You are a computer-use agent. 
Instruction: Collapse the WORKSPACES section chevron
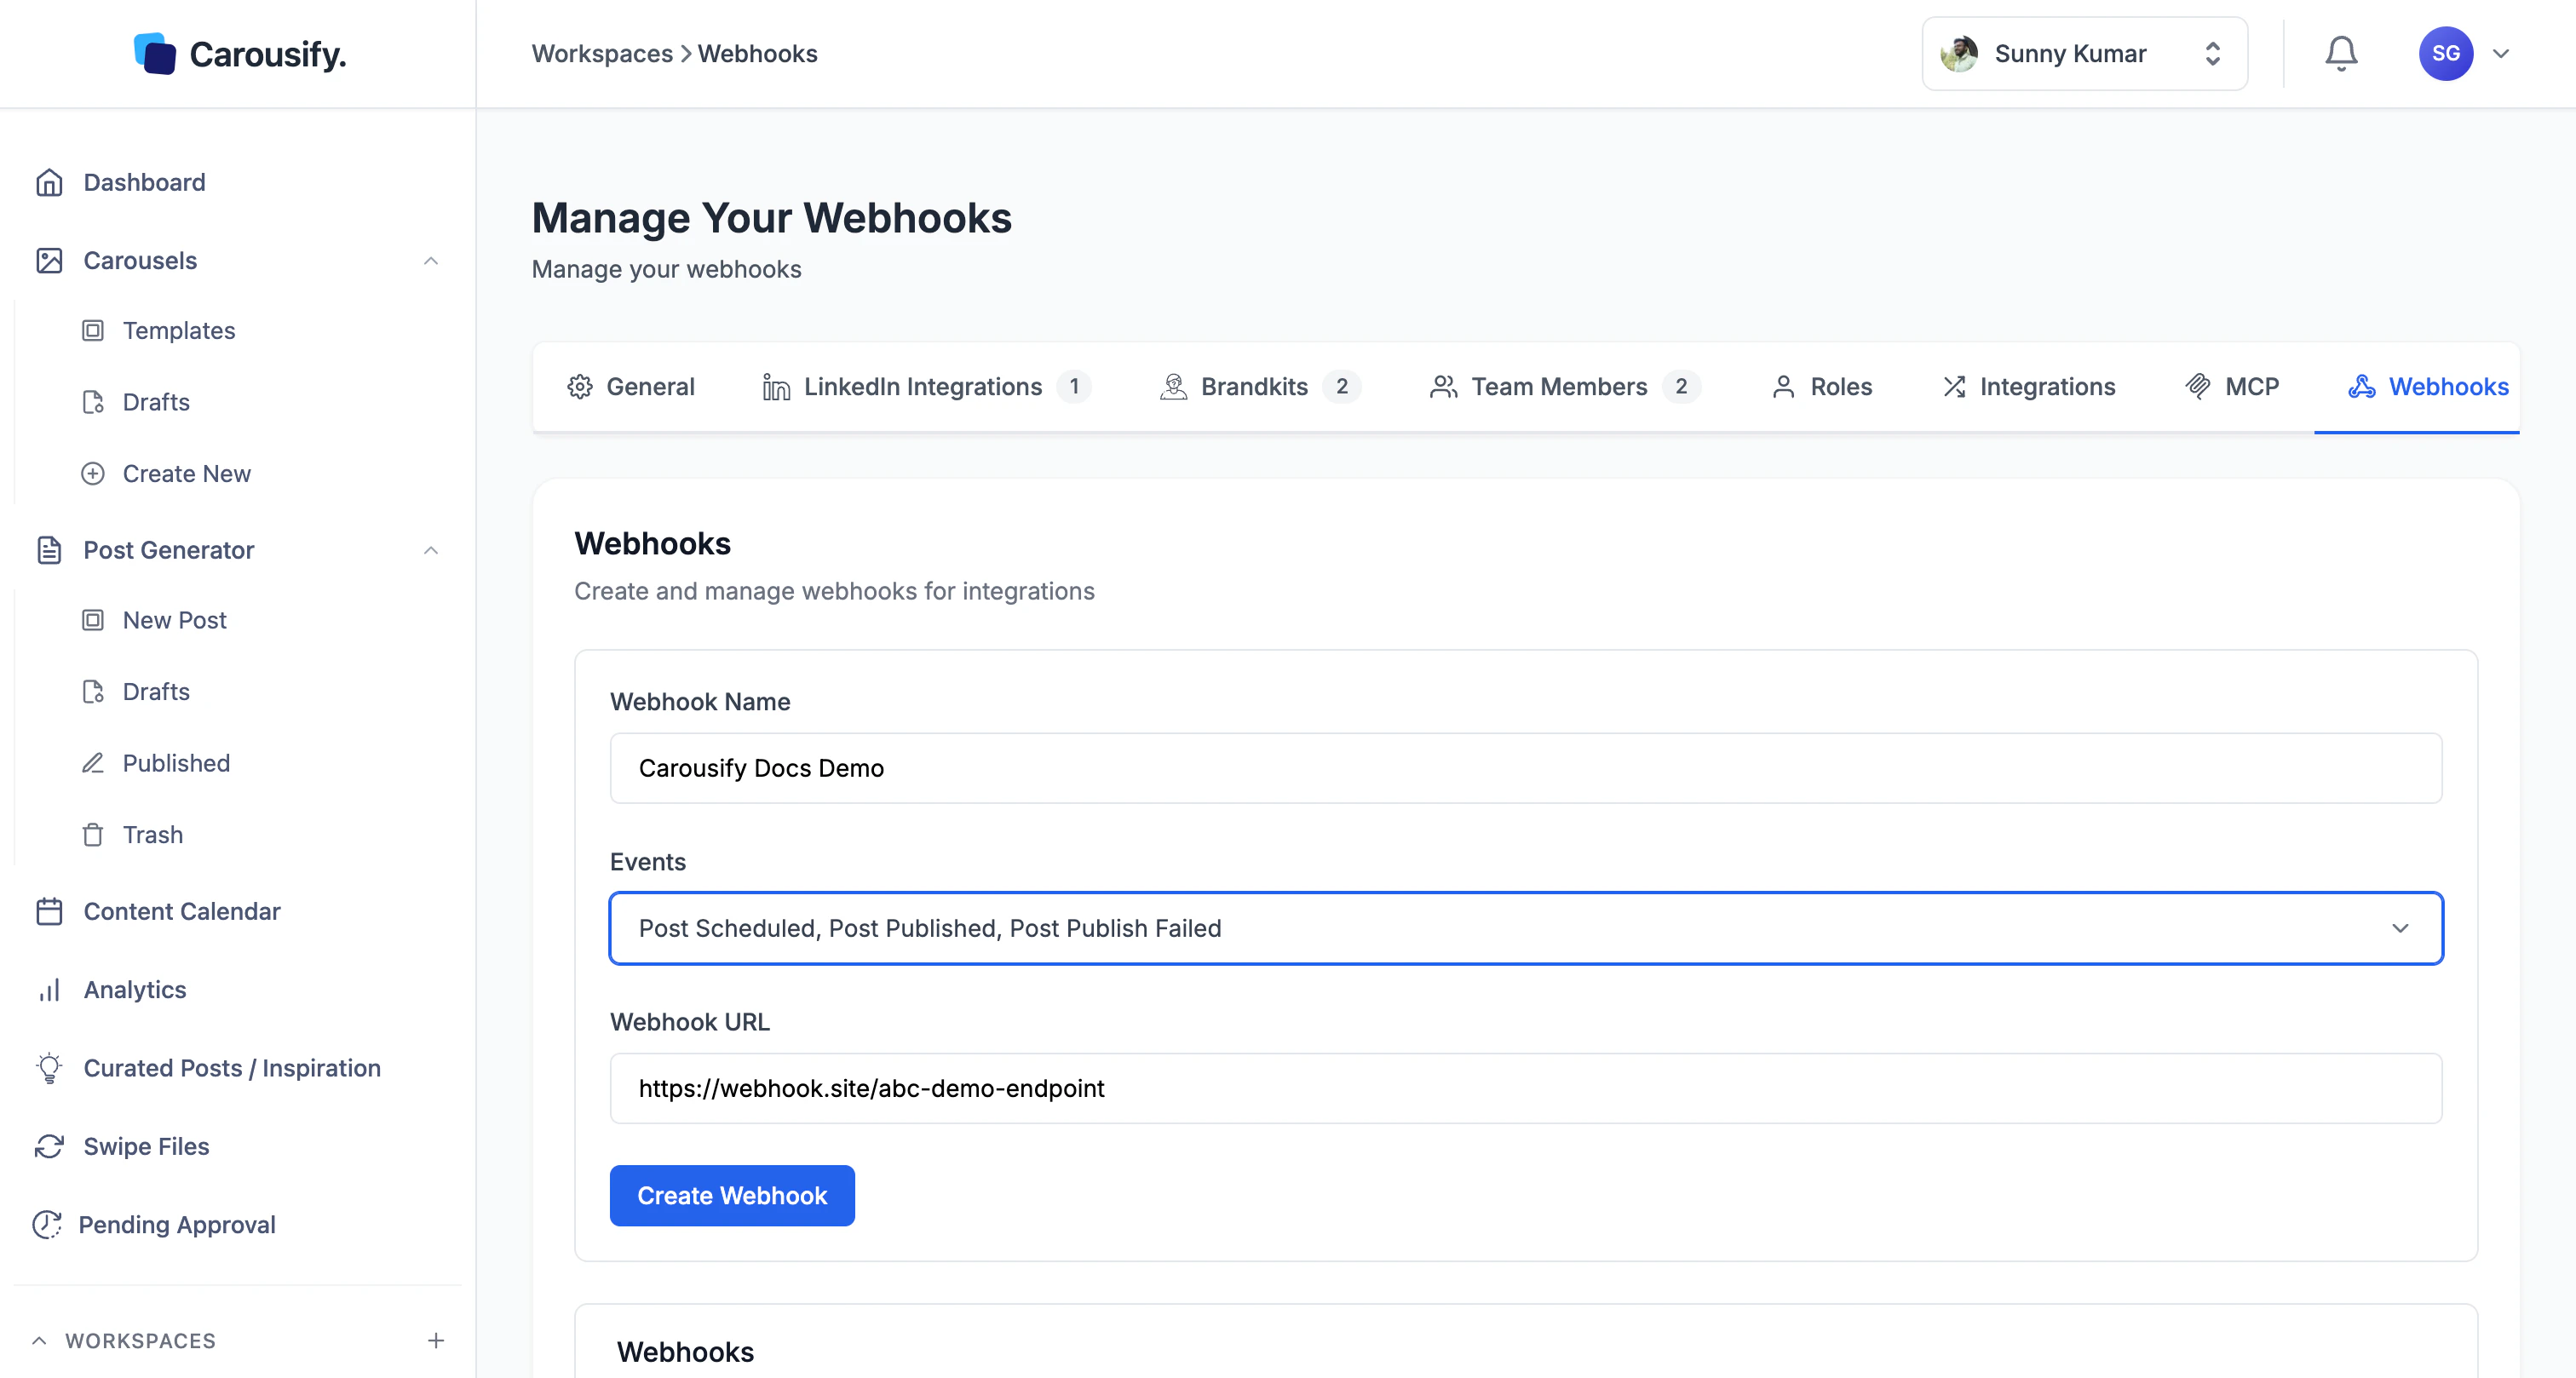(x=39, y=1340)
